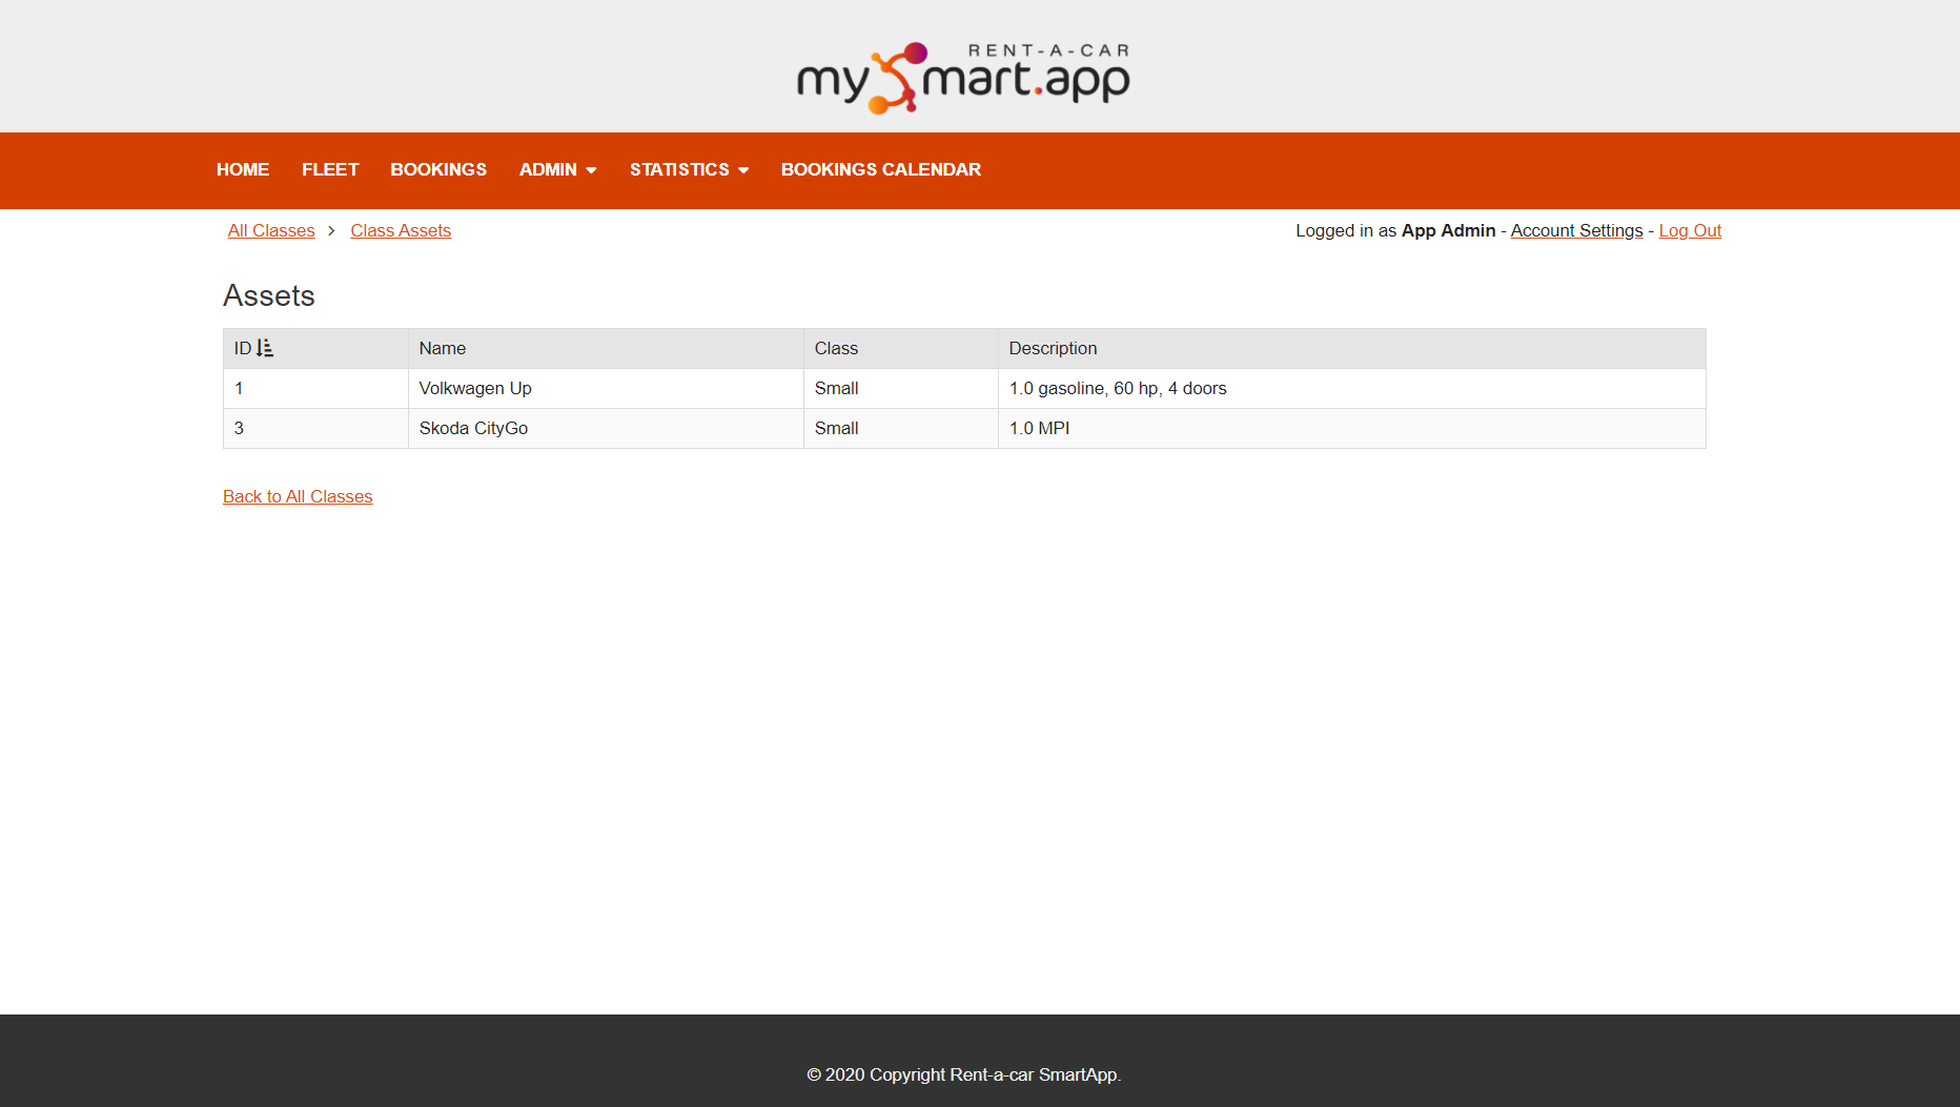This screenshot has height=1107, width=1960.
Task: Expand the STATISTICS menu
Action: pyautogui.click(x=679, y=170)
